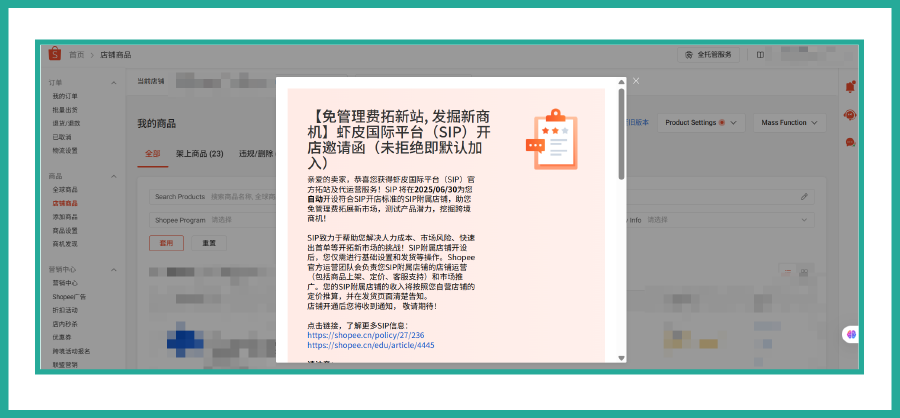The height and width of the screenshot is (418, 900).
Task: Click the dialog scrollbar down arrow
Action: pos(622,358)
